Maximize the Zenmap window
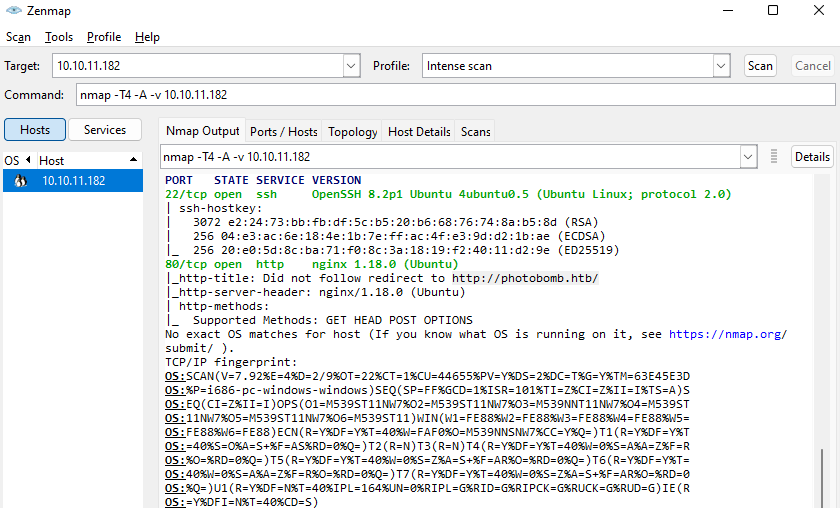This screenshot has height=508, width=840. [772, 10]
